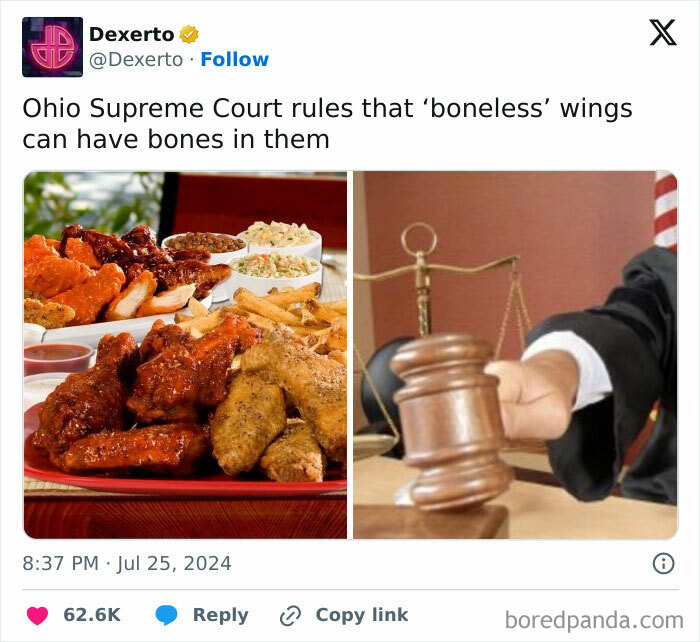Click the boredpanda.com watermark
700x642 pixels.
[x=594, y=621]
